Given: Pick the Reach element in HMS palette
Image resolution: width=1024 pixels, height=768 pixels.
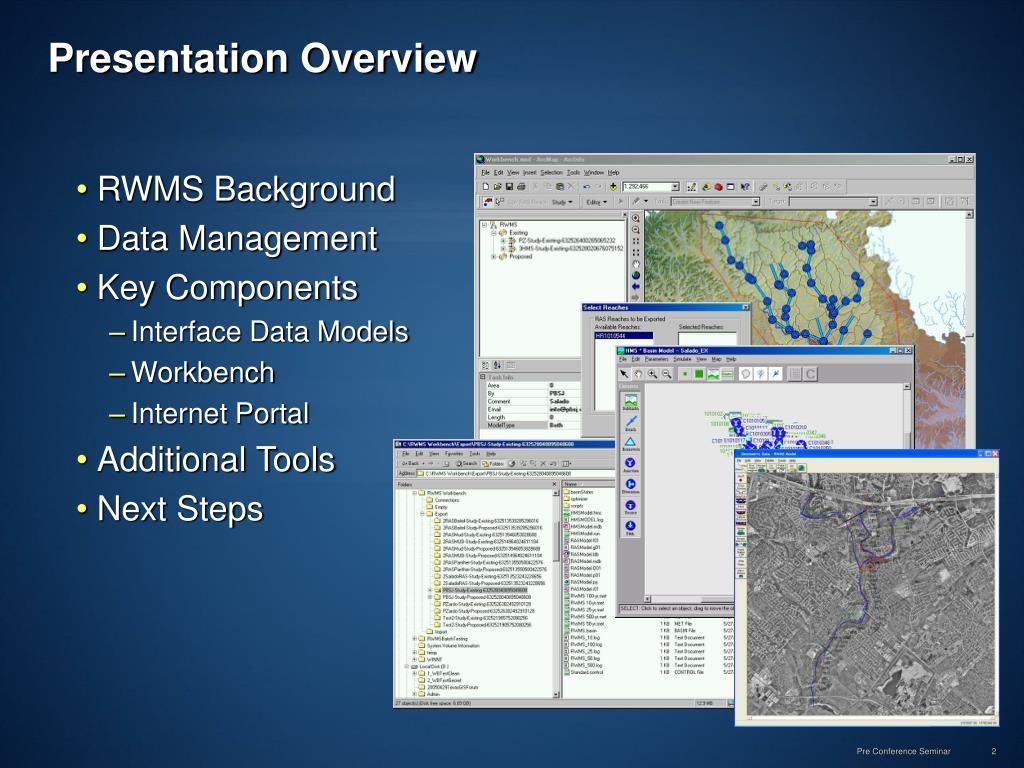Looking at the screenshot, I should 630,423.
